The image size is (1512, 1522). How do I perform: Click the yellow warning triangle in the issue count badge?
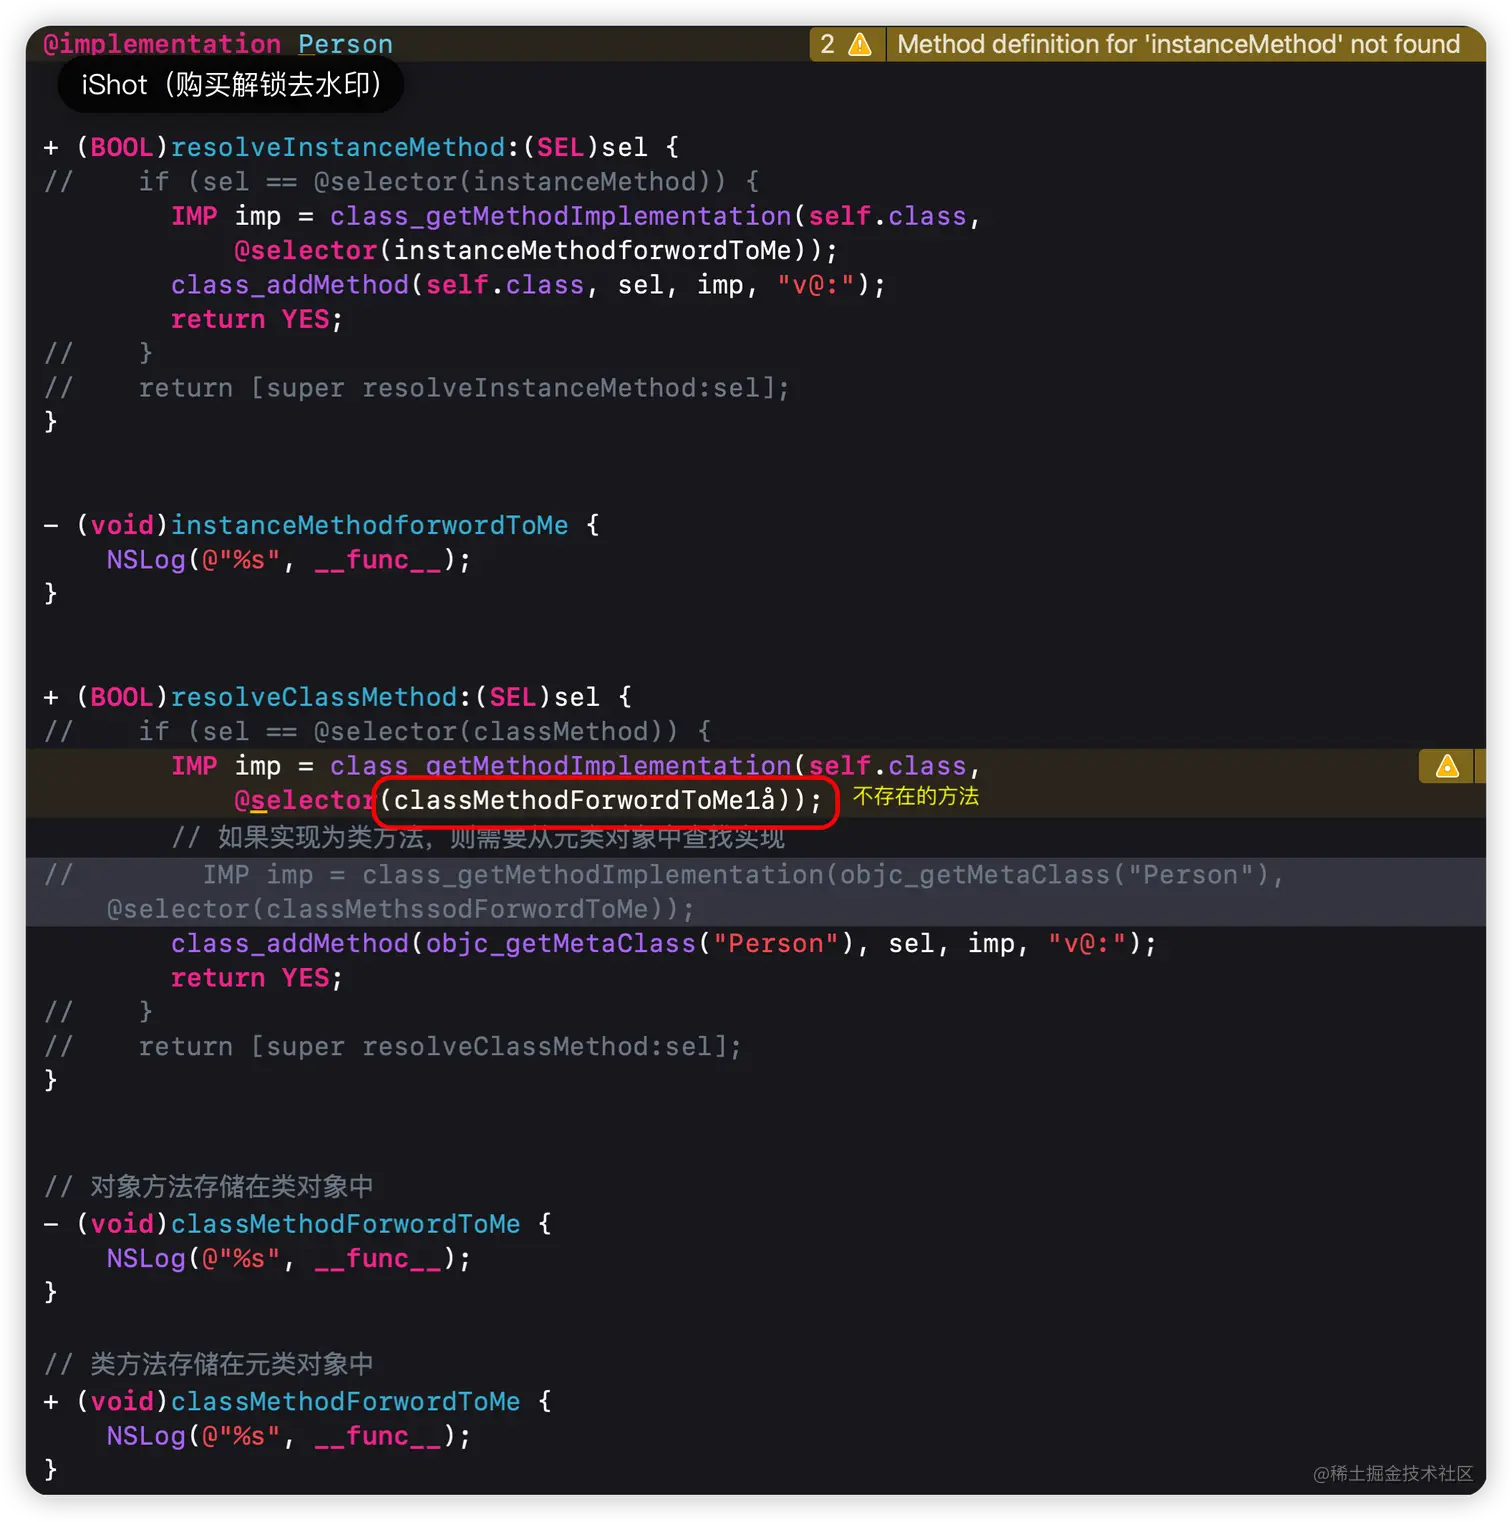tap(858, 44)
